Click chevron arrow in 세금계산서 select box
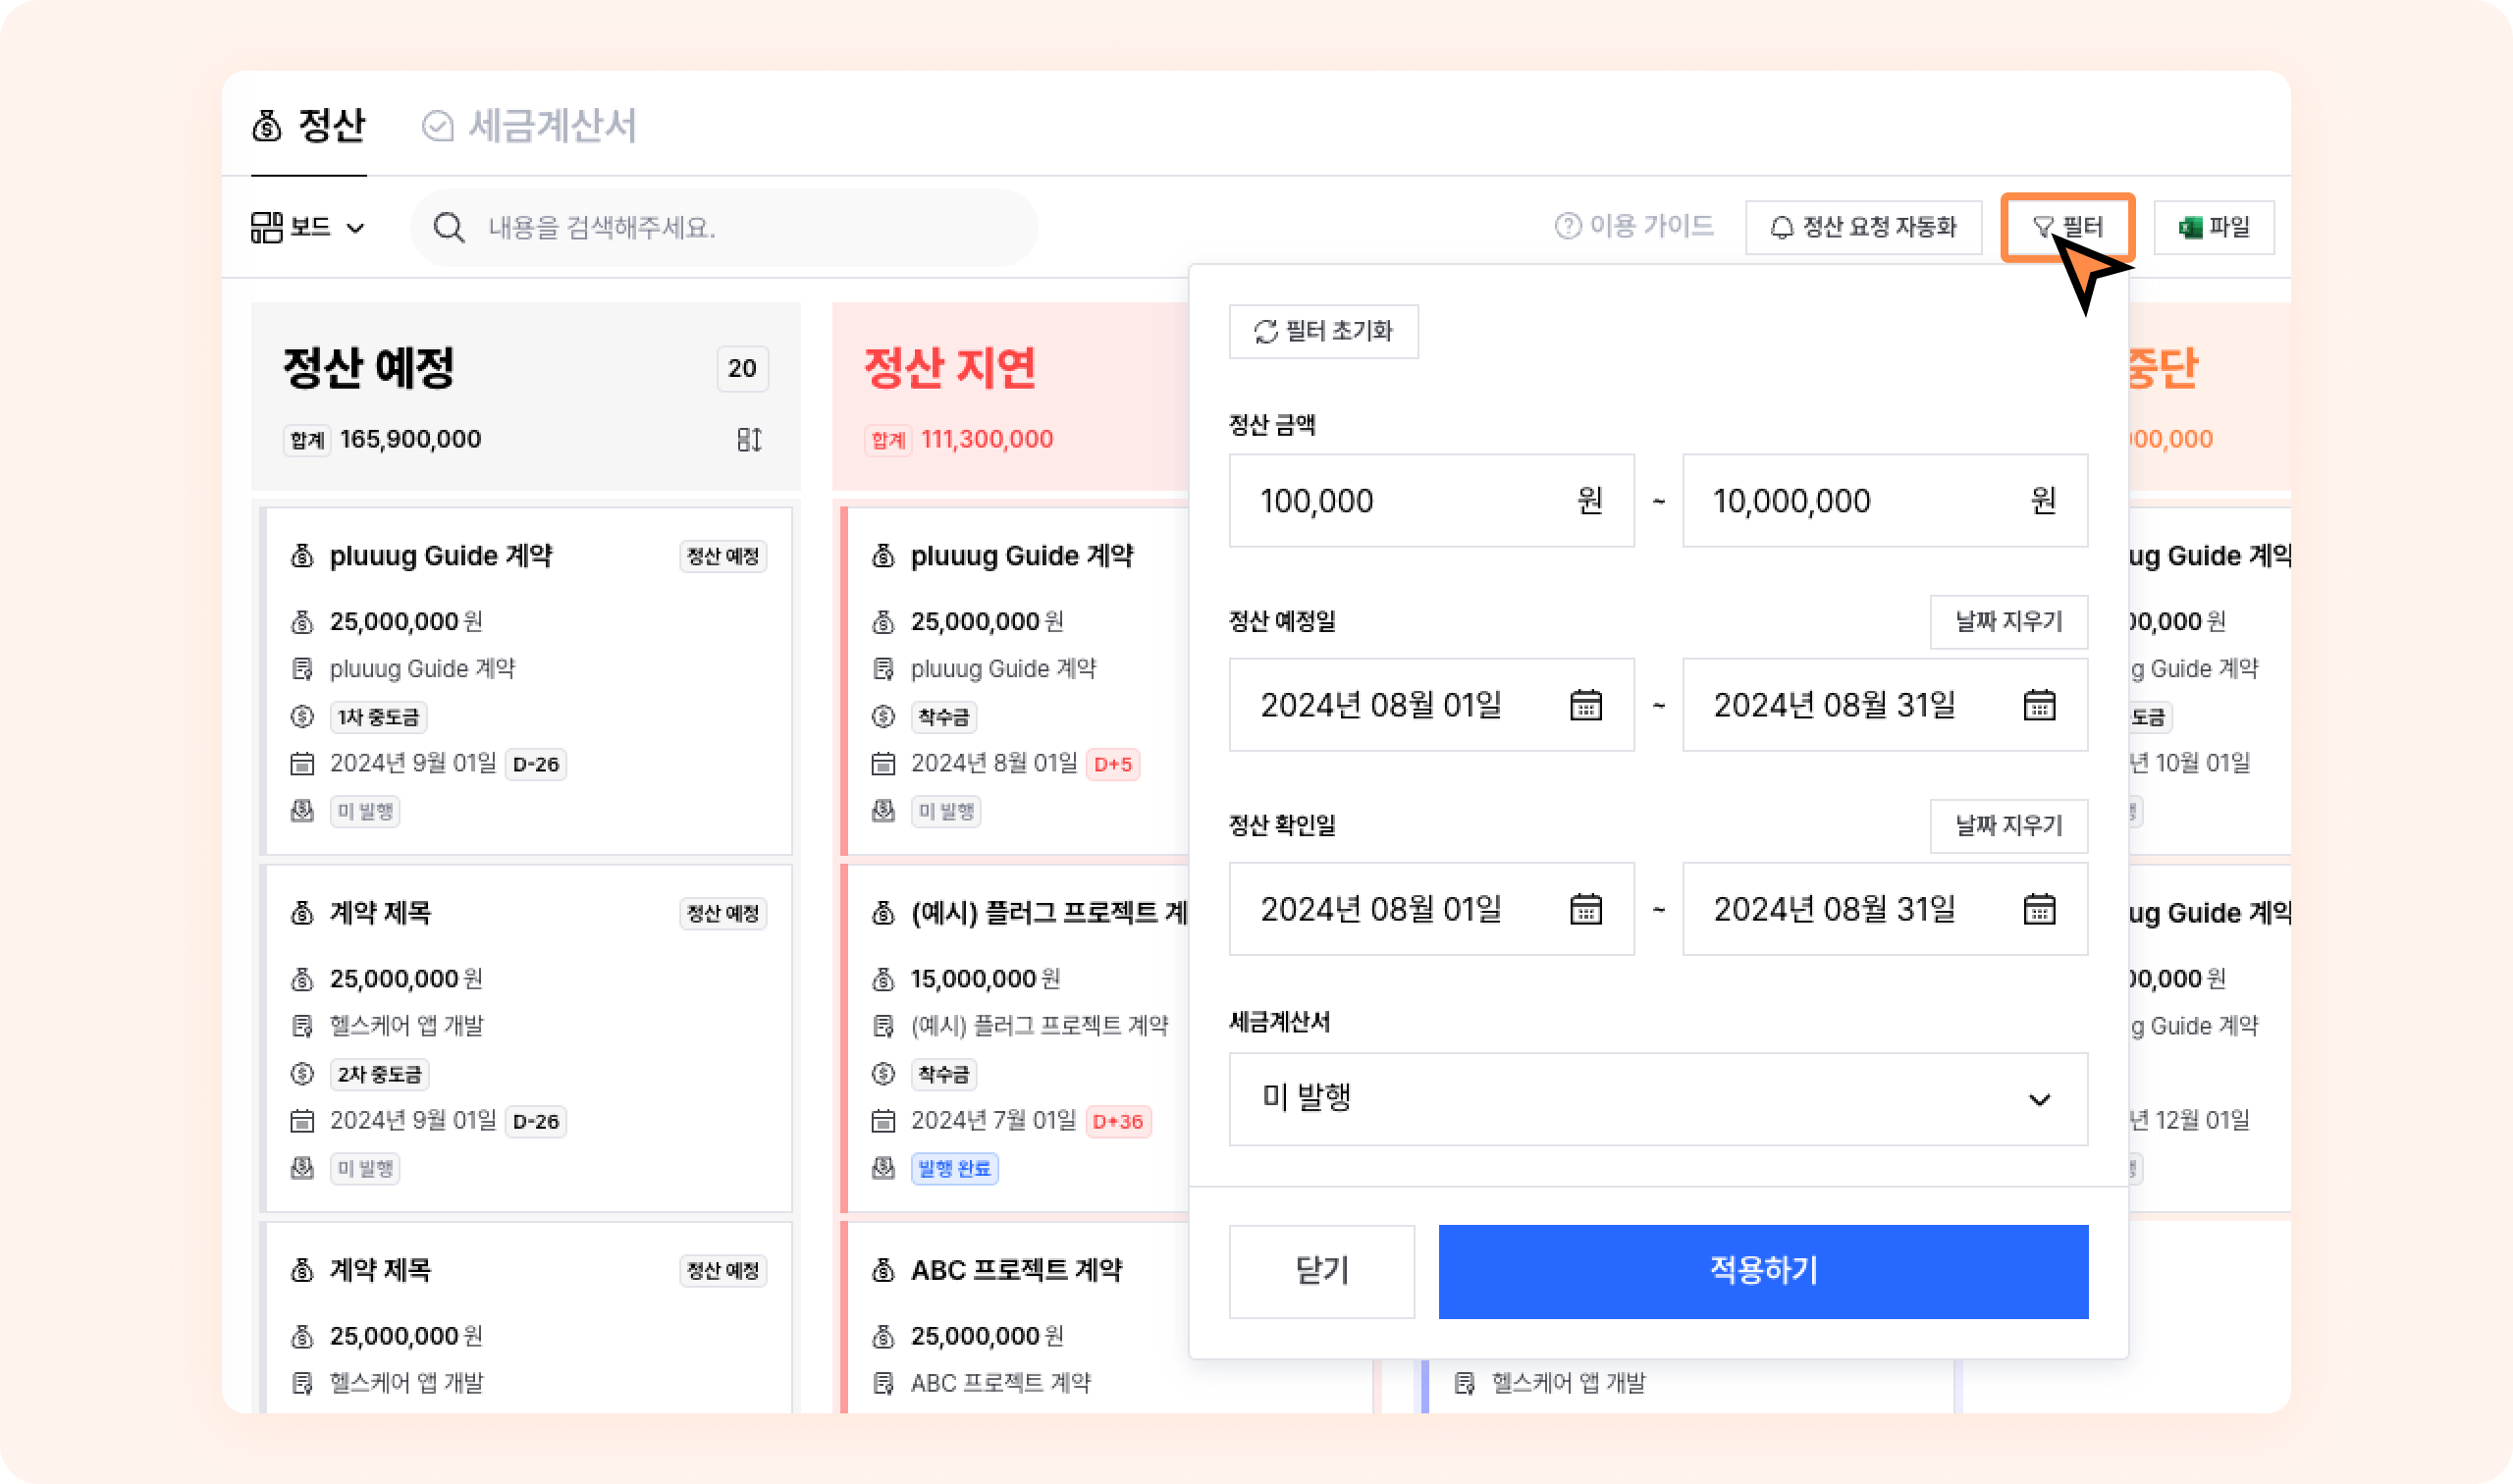The height and width of the screenshot is (1484, 2513). [2038, 1100]
